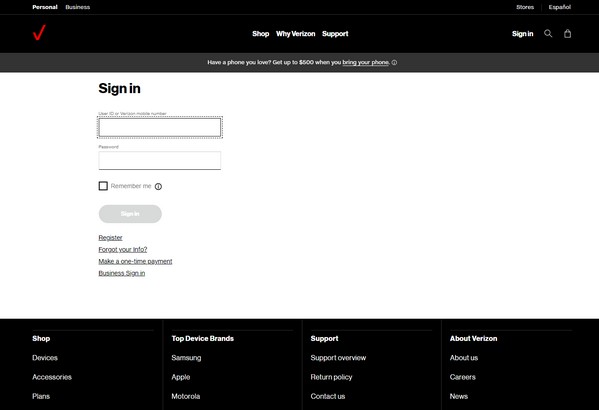Screen dimensions: 599x410
Task: Open Samsung under Top Device Brands
Action: [186, 358]
